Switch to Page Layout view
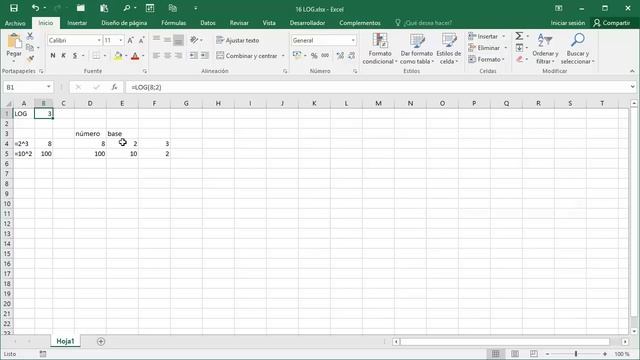This screenshot has width=640, height=360. (515, 354)
